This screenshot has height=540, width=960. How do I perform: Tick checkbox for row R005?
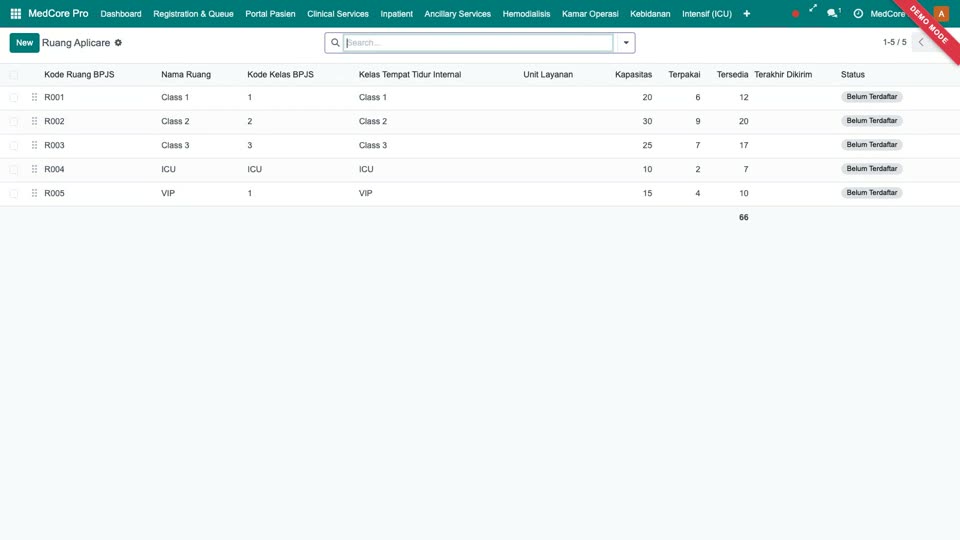13,193
